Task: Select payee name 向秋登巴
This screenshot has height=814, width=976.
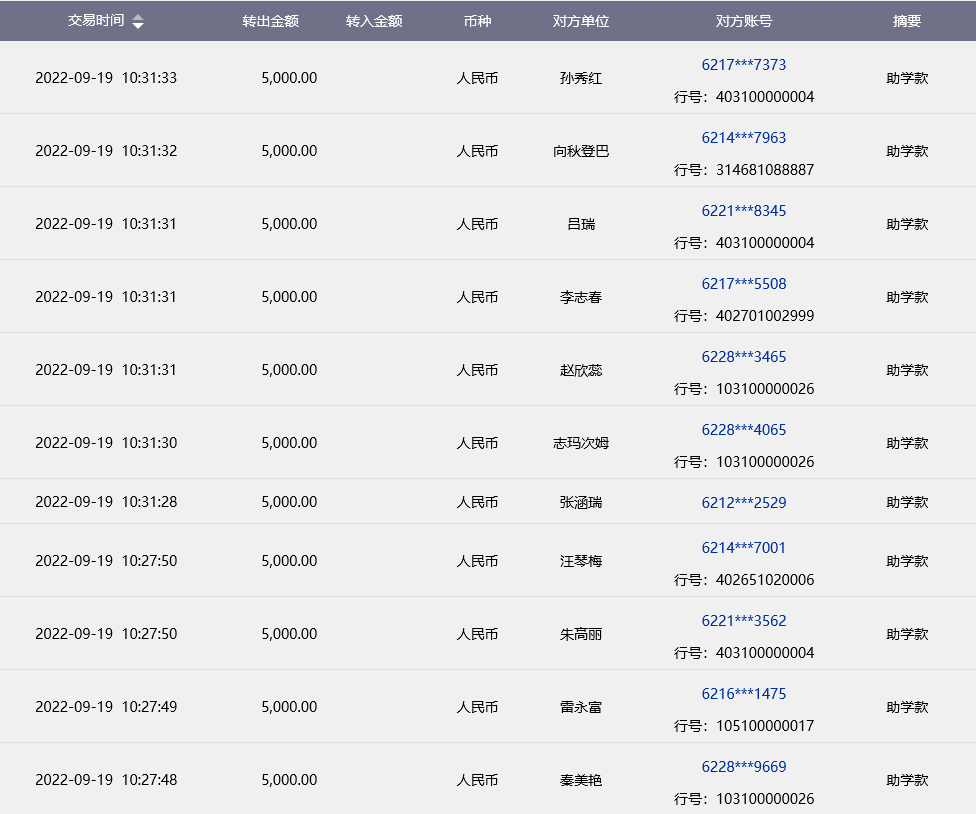Action: [581, 152]
